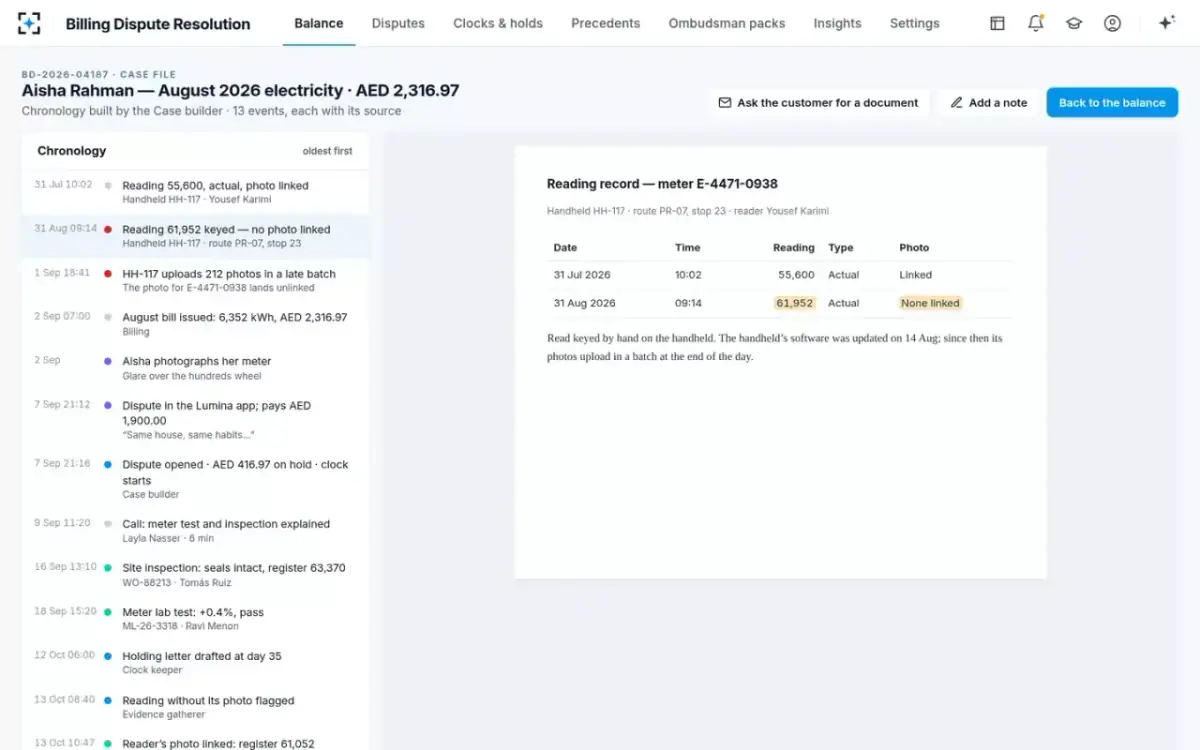The image size is (1200, 750).
Task: Toggle the 'oldest first' chronology sort
Action: 327,151
